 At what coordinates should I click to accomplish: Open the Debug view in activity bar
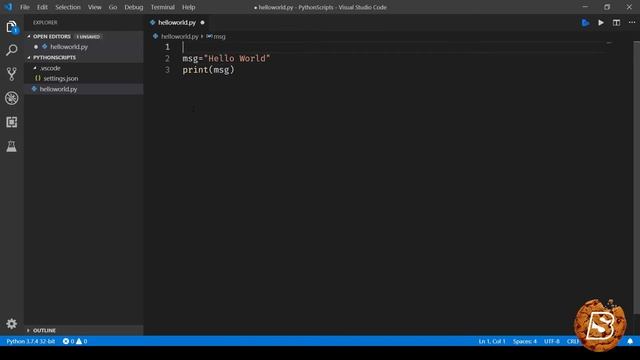pyautogui.click(x=11, y=98)
